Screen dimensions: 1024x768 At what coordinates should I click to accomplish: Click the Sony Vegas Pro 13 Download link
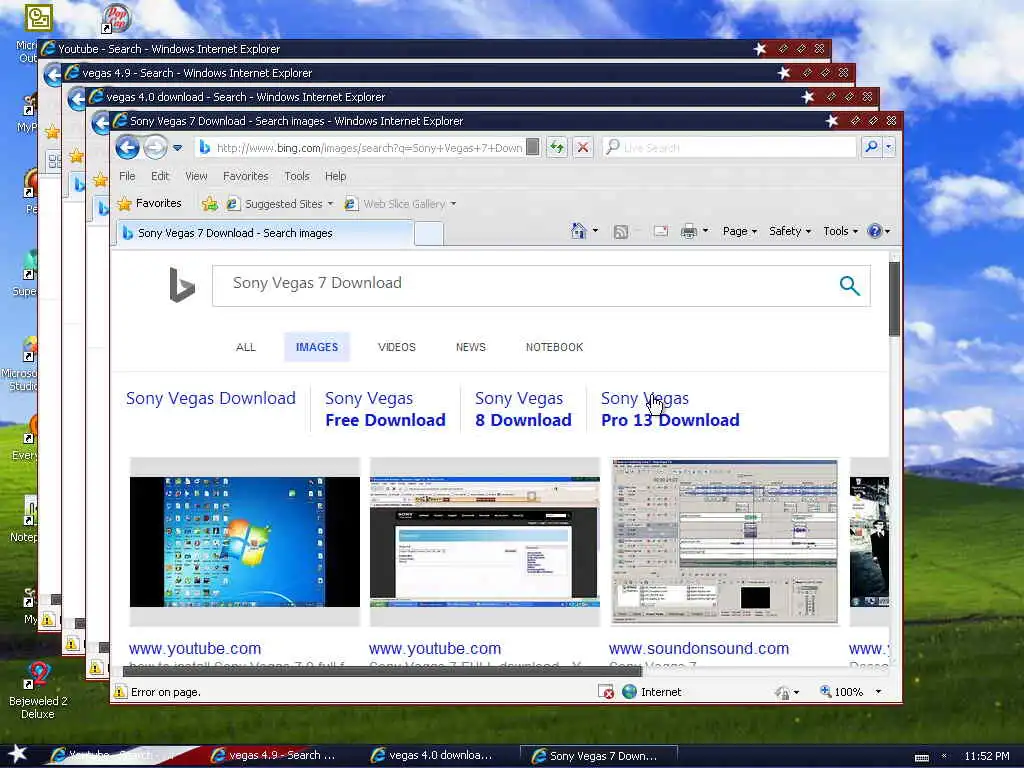tap(670, 409)
